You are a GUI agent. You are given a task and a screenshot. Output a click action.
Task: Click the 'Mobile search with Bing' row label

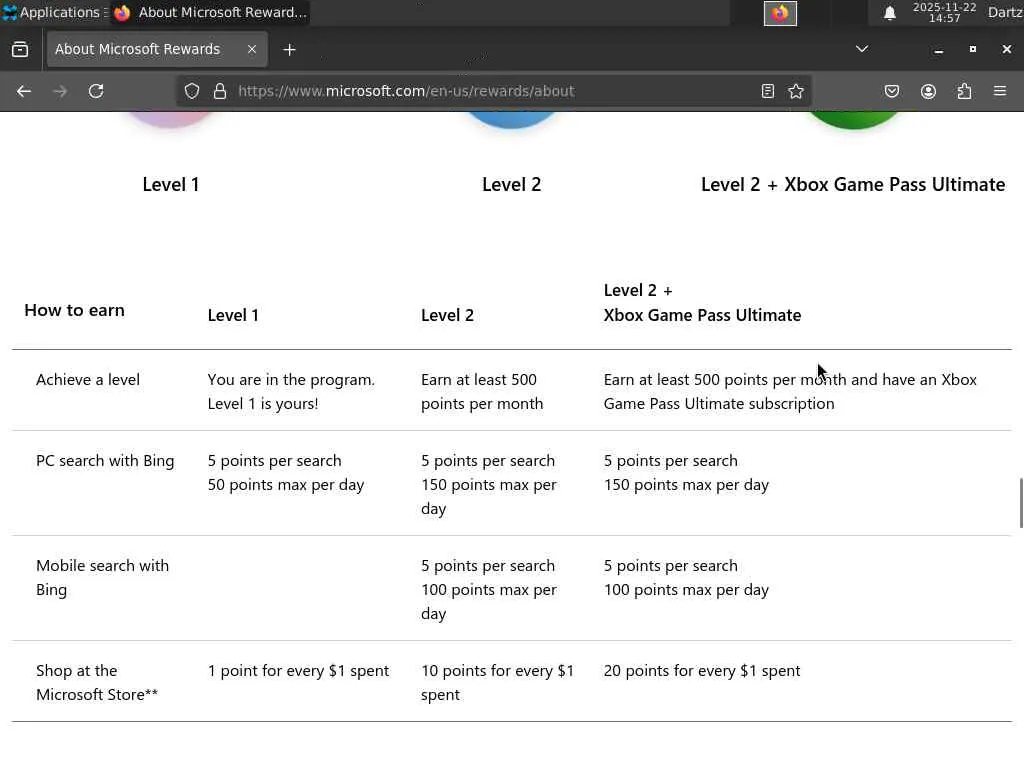tap(103, 578)
